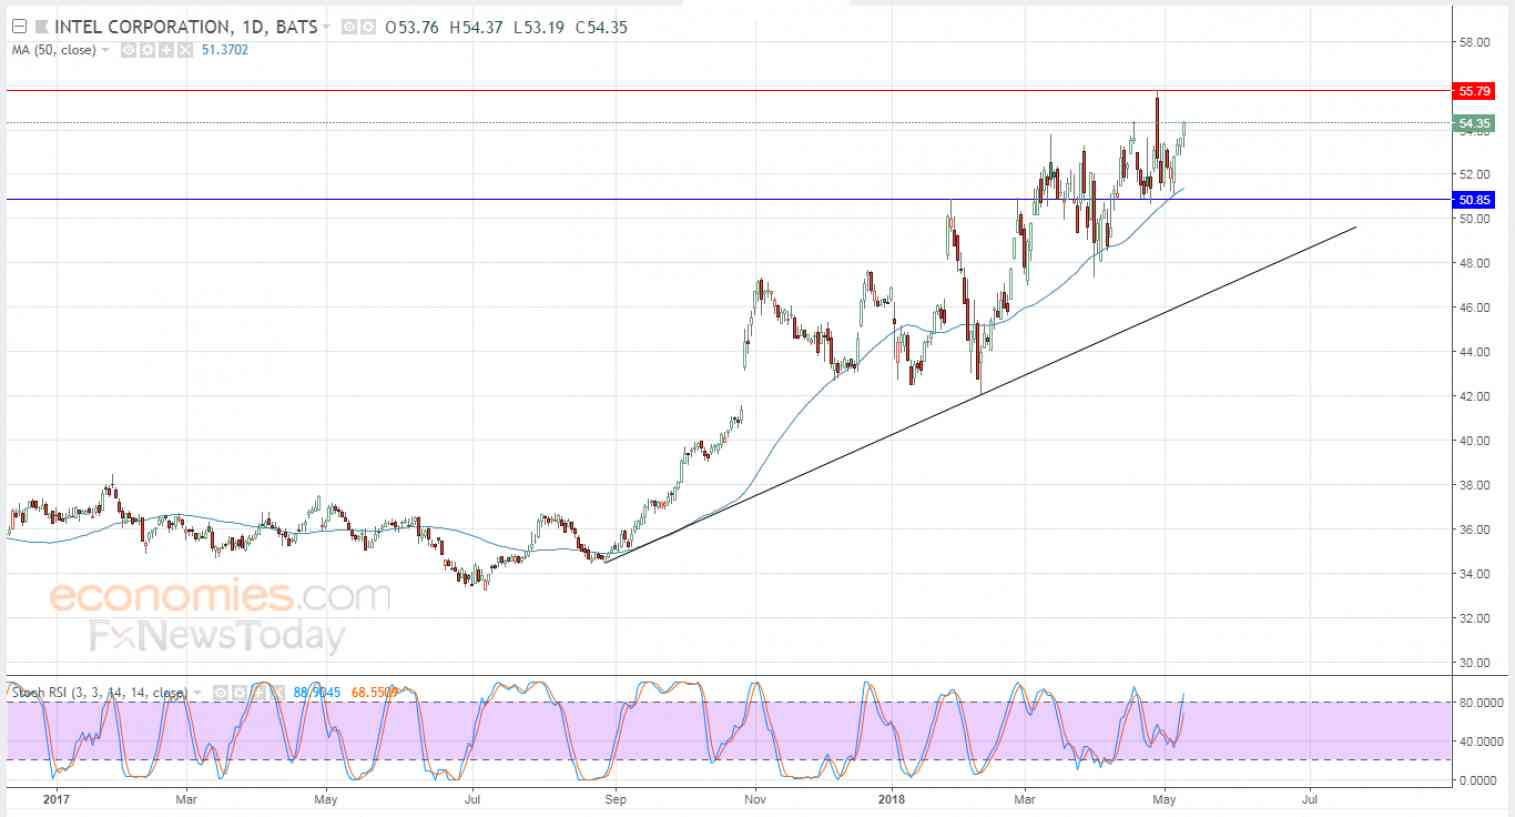Open Stoch RSI format settings icon
1515x817 pixels.
coord(240,692)
